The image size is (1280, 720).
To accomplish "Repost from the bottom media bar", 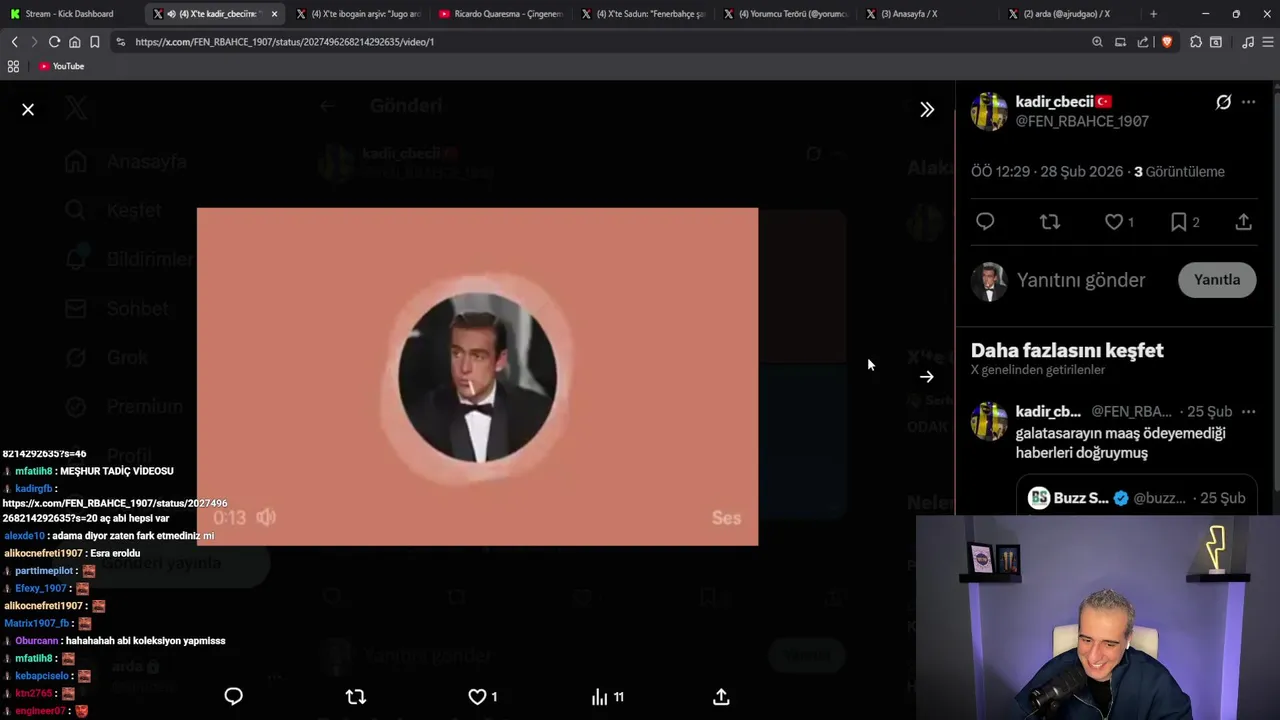I will pos(355,696).
